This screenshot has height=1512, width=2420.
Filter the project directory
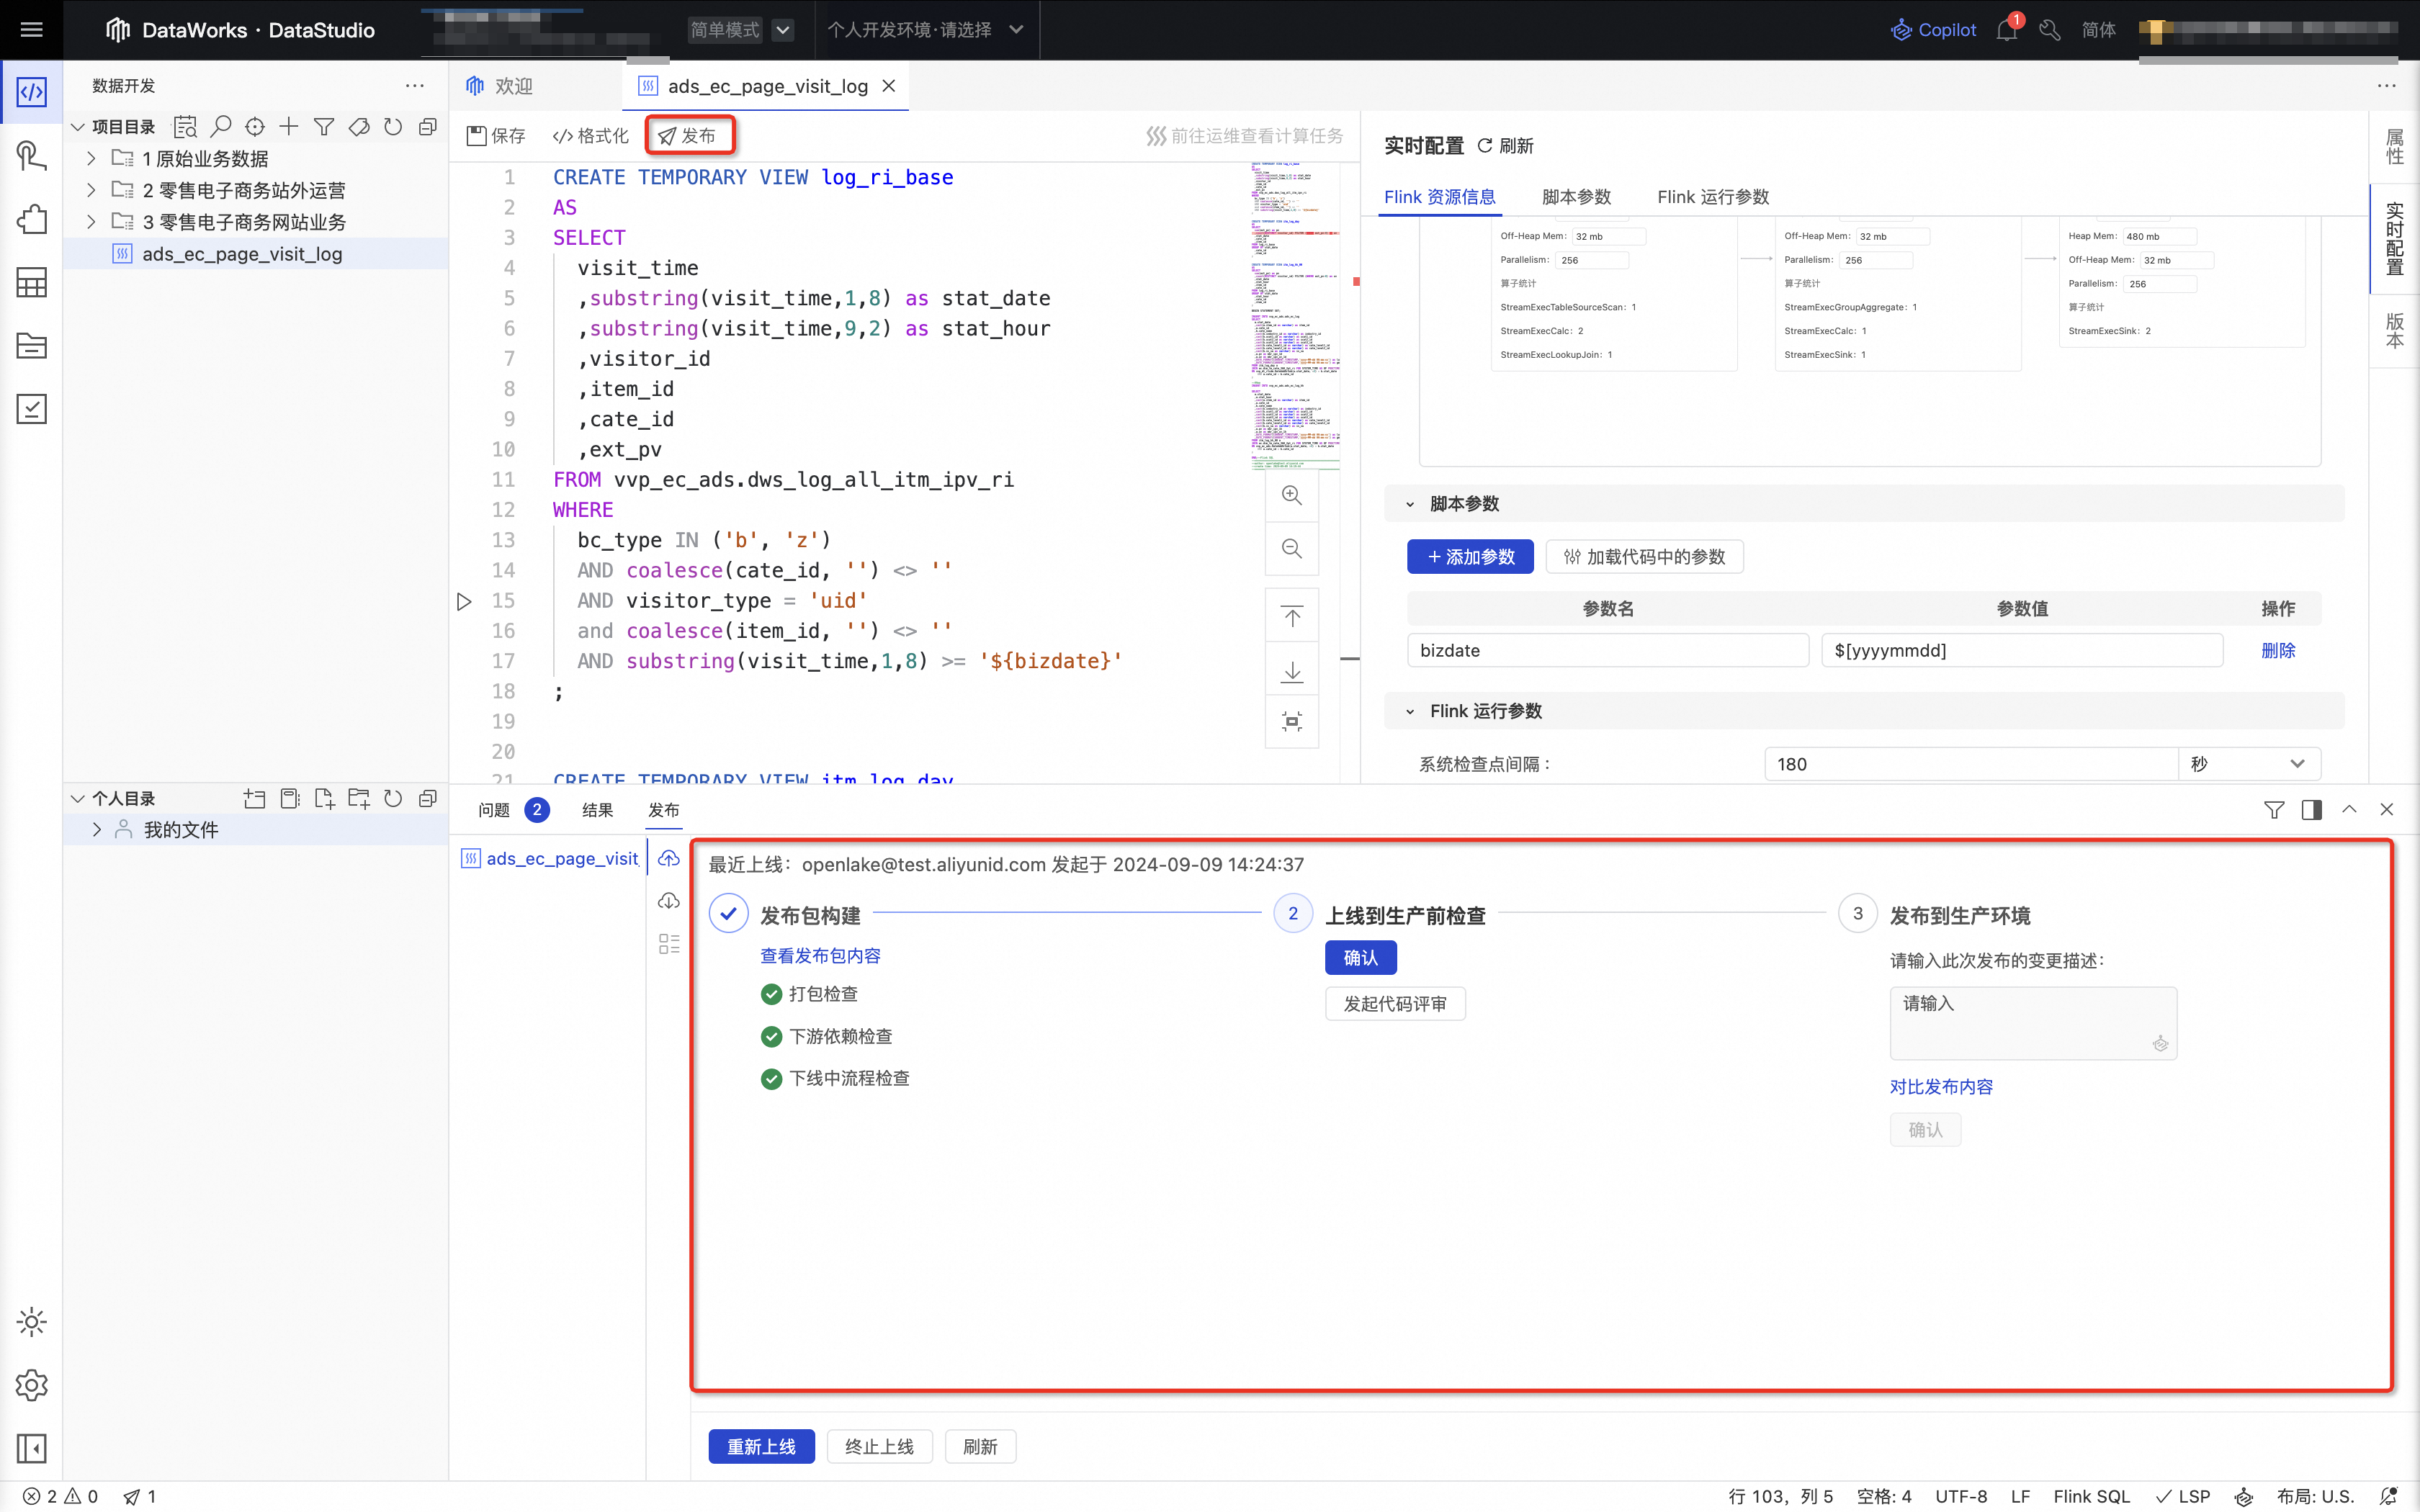[324, 127]
